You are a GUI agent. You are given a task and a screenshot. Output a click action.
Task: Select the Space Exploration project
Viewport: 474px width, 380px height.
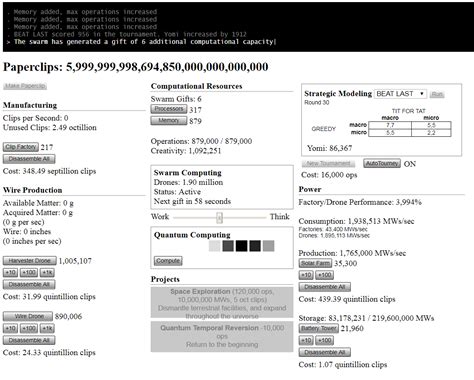coord(222,303)
